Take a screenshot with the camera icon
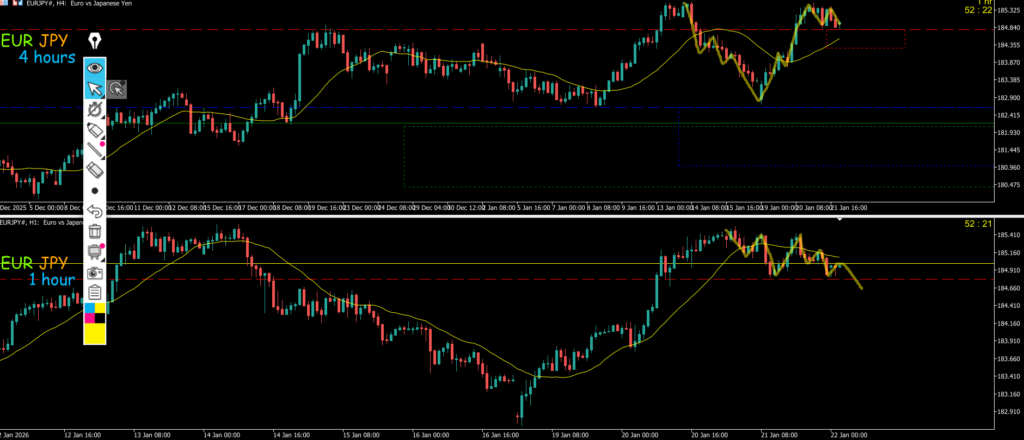 [95, 272]
